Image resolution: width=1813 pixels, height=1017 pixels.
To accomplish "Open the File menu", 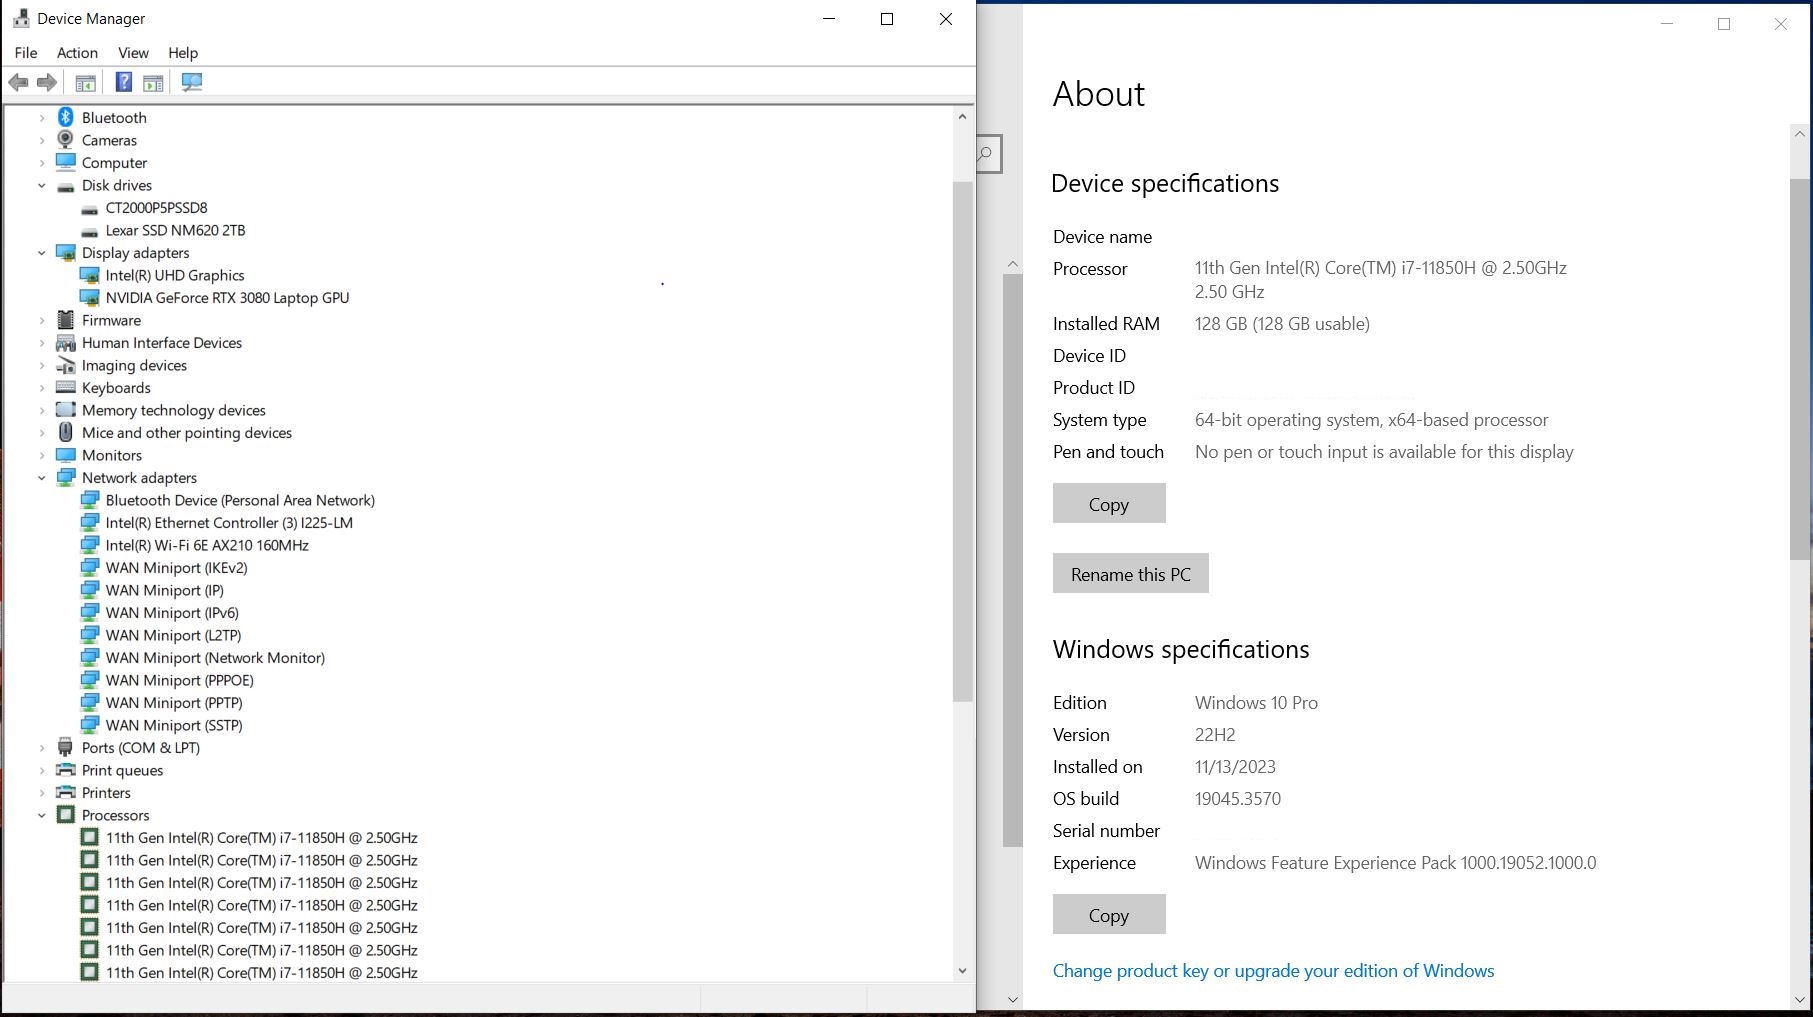I will [x=26, y=52].
